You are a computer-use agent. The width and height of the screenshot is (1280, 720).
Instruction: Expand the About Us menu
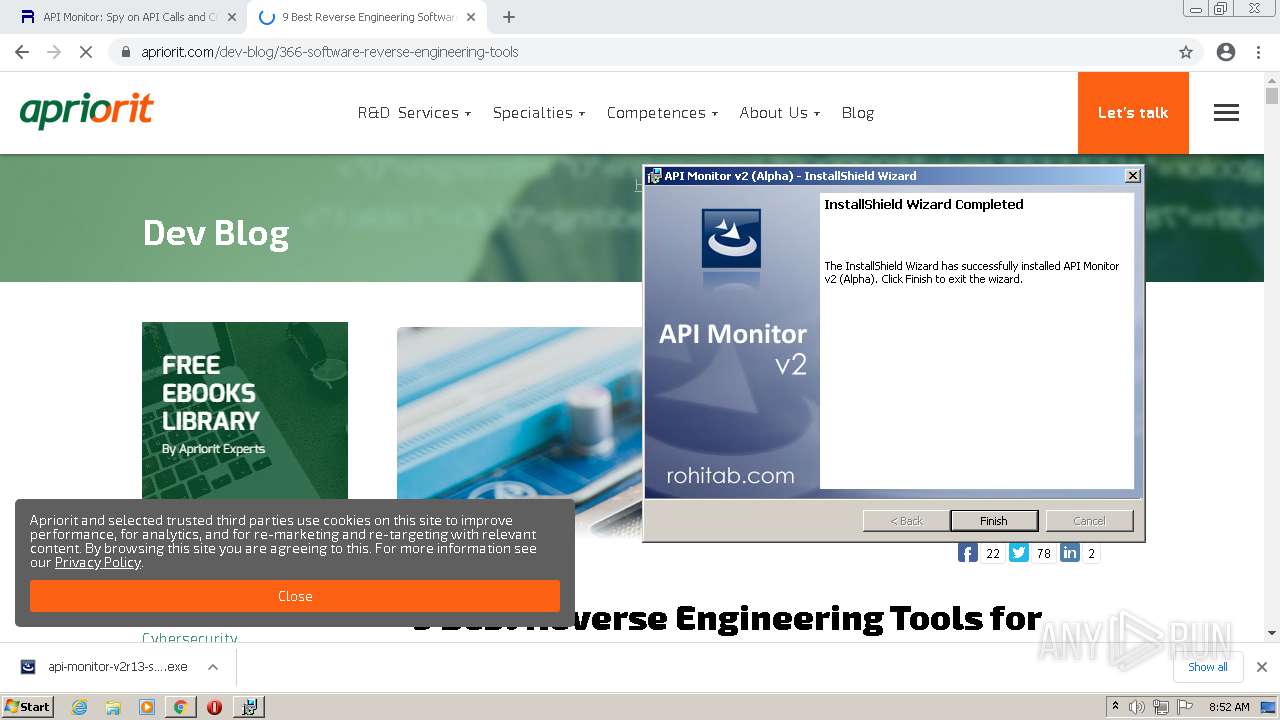[779, 113]
